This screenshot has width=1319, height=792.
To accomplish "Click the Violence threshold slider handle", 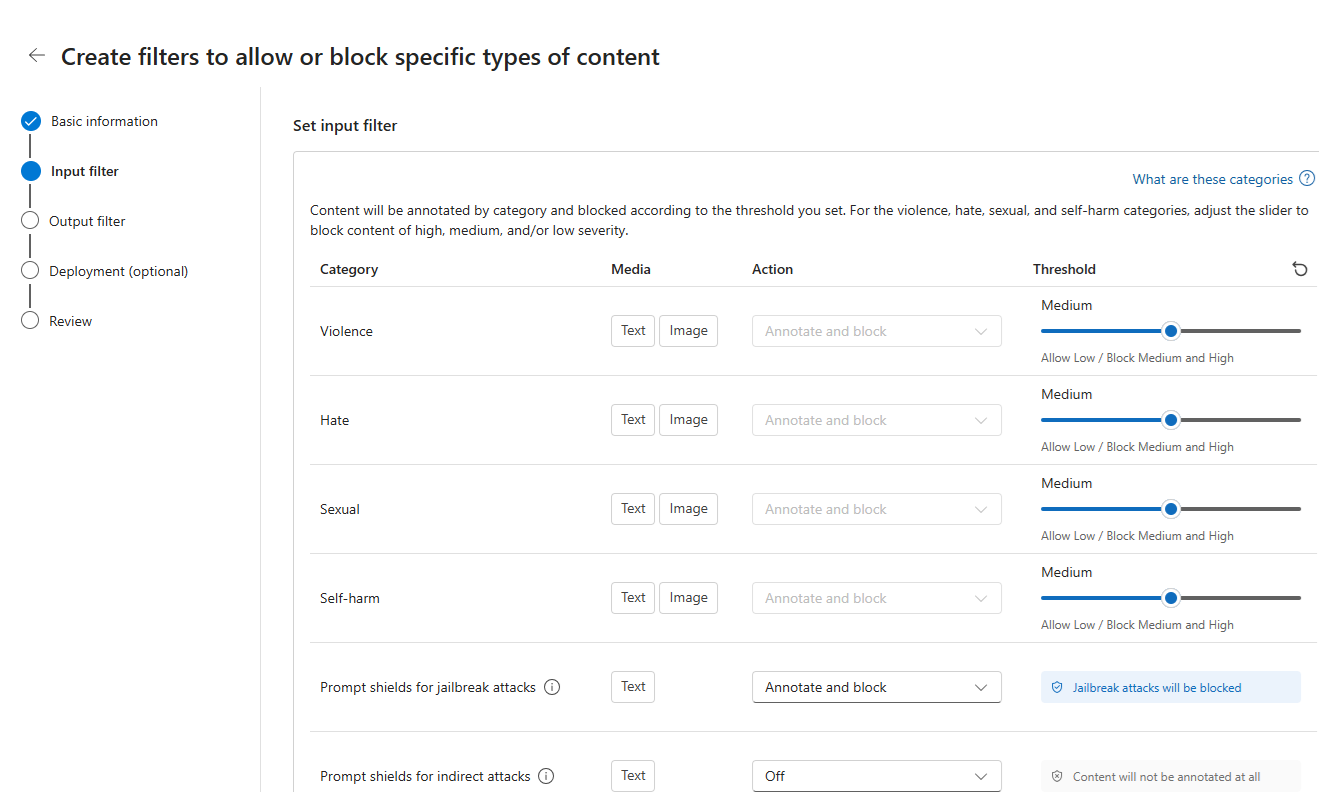I will click(x=1171, y=330).
